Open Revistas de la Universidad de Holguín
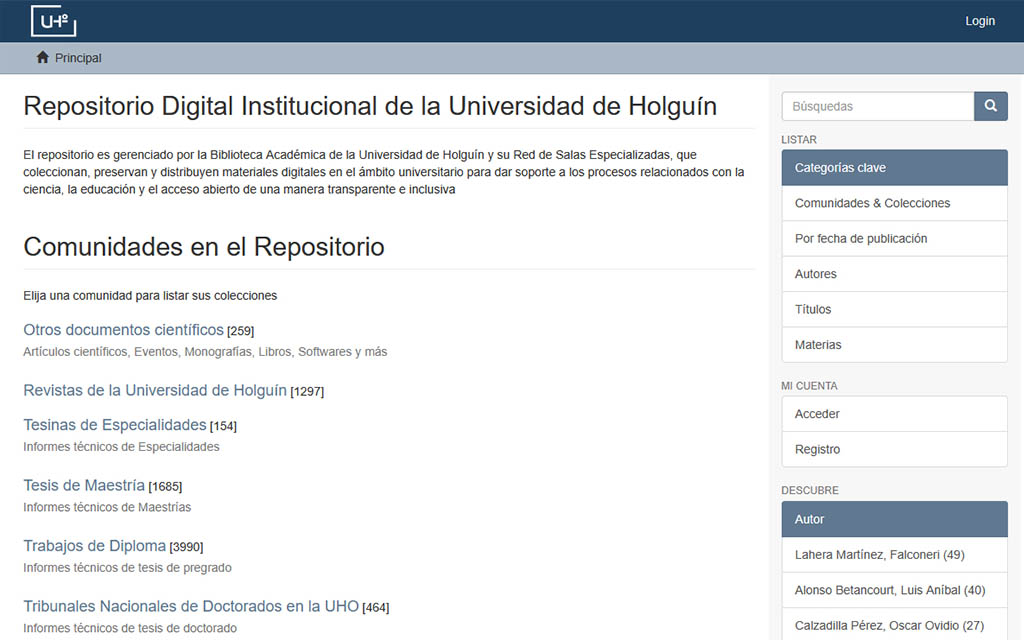Screen dimensions: 1024x640 pos(155,390)
